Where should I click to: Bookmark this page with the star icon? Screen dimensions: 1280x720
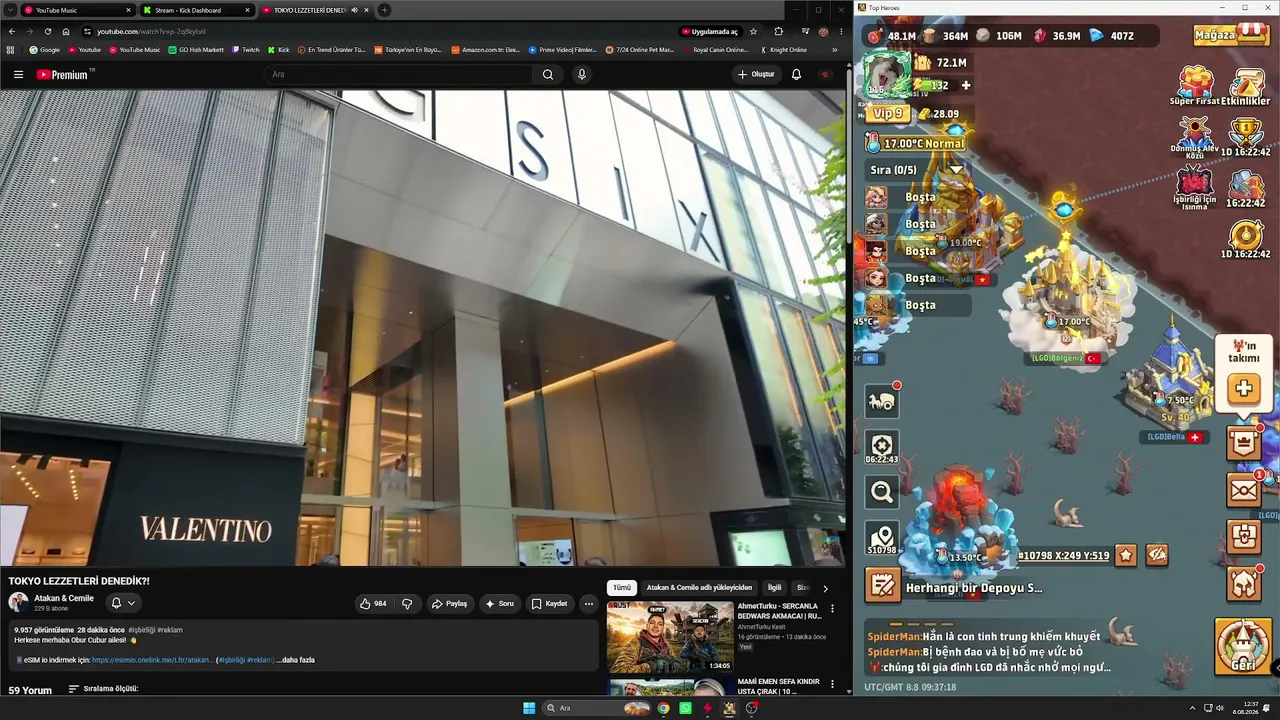[753, 31]
